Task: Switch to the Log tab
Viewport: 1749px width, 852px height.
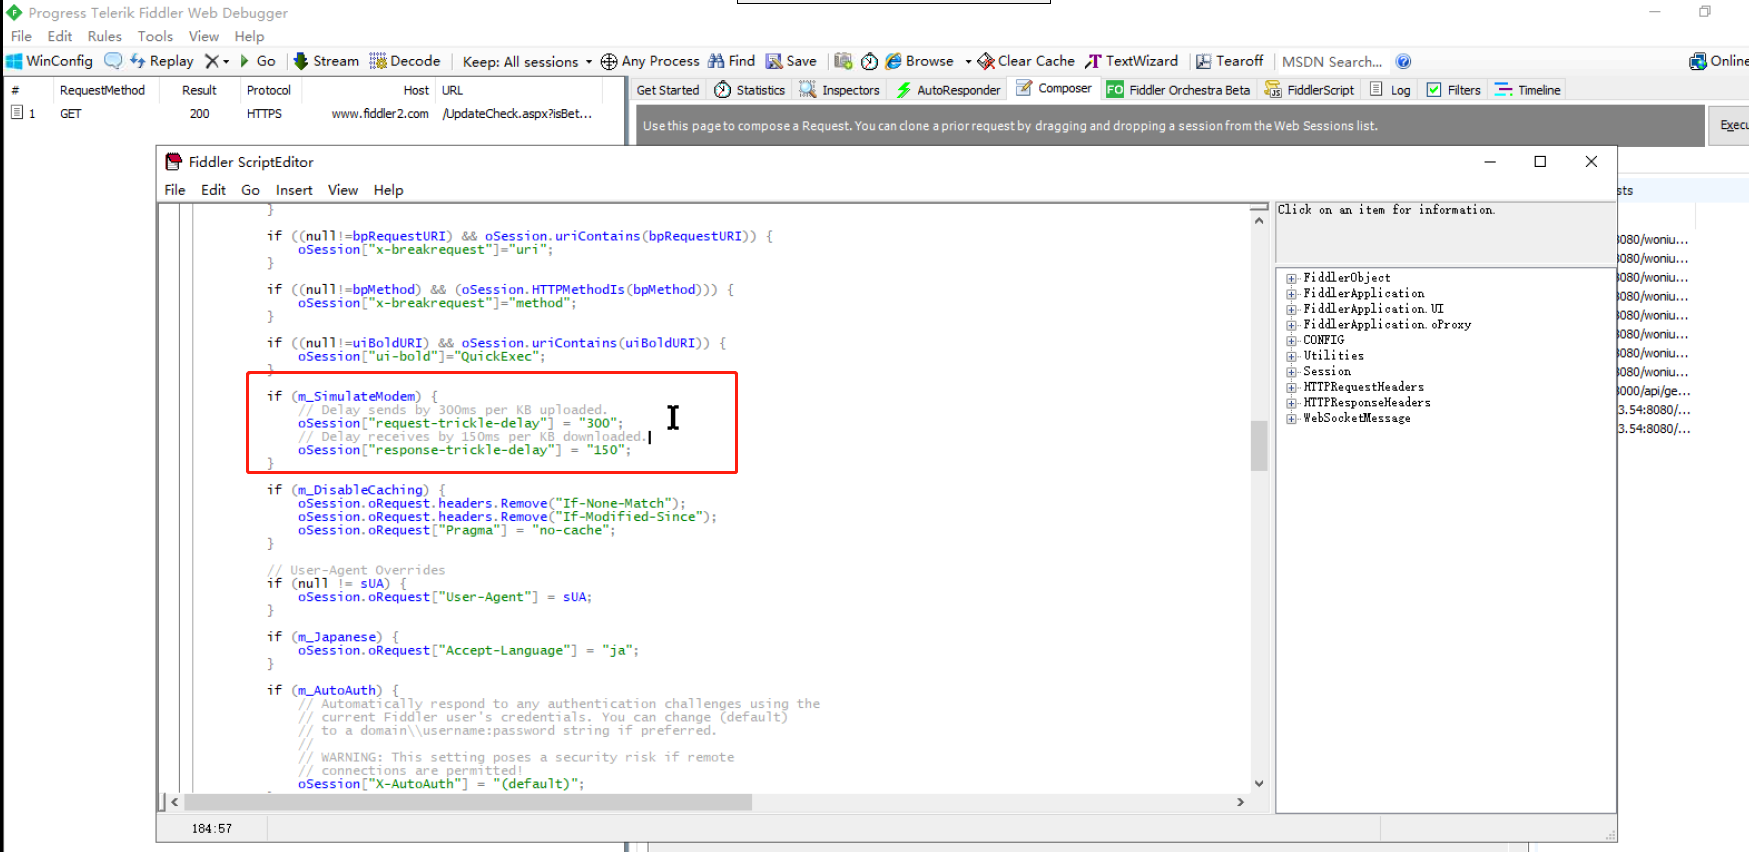Action: [x=1390, y=90]
